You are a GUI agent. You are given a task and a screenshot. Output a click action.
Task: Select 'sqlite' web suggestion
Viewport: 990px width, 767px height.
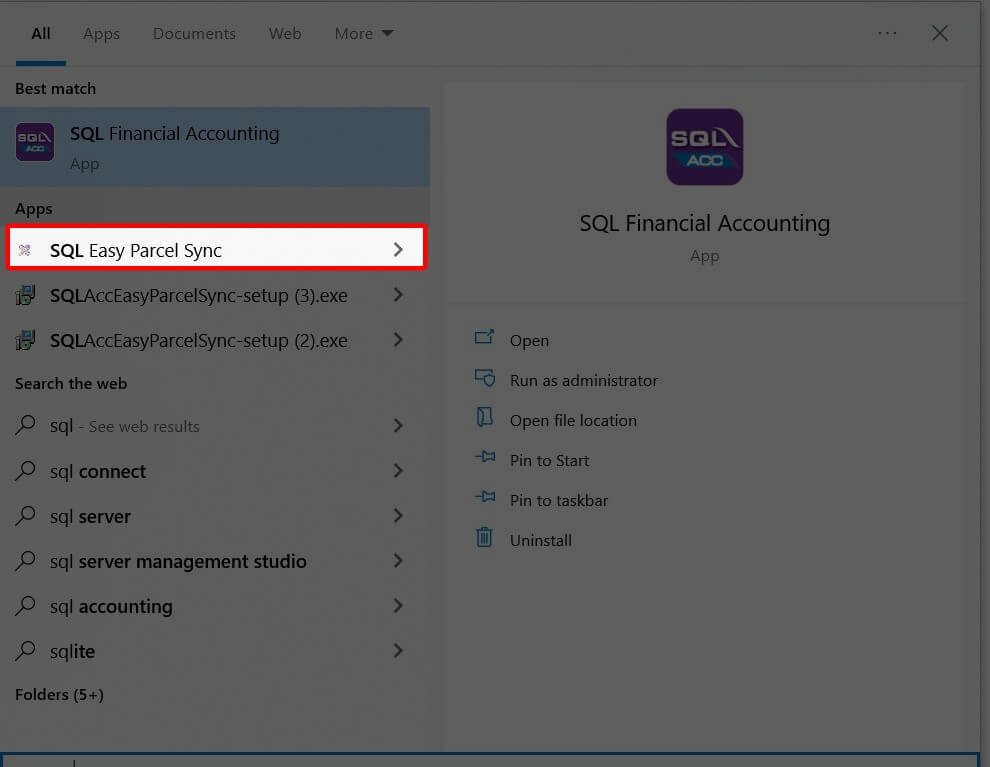[x=215, y=651]
